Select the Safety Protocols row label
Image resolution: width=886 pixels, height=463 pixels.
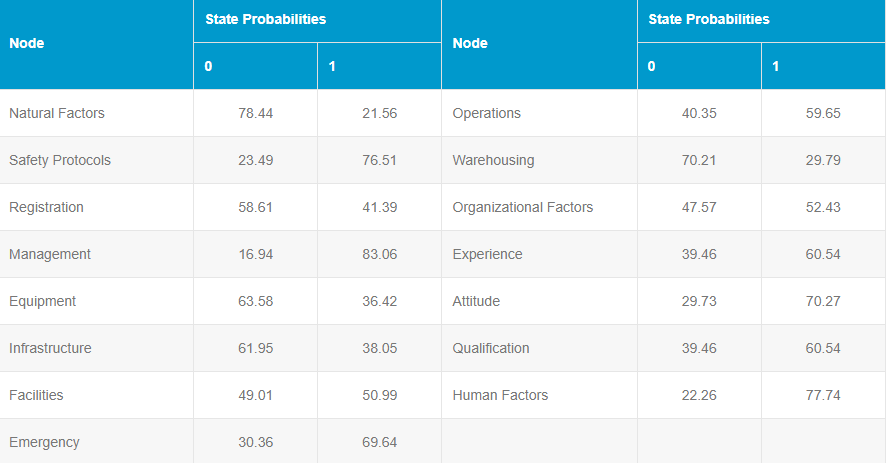(x=60, y=160)
